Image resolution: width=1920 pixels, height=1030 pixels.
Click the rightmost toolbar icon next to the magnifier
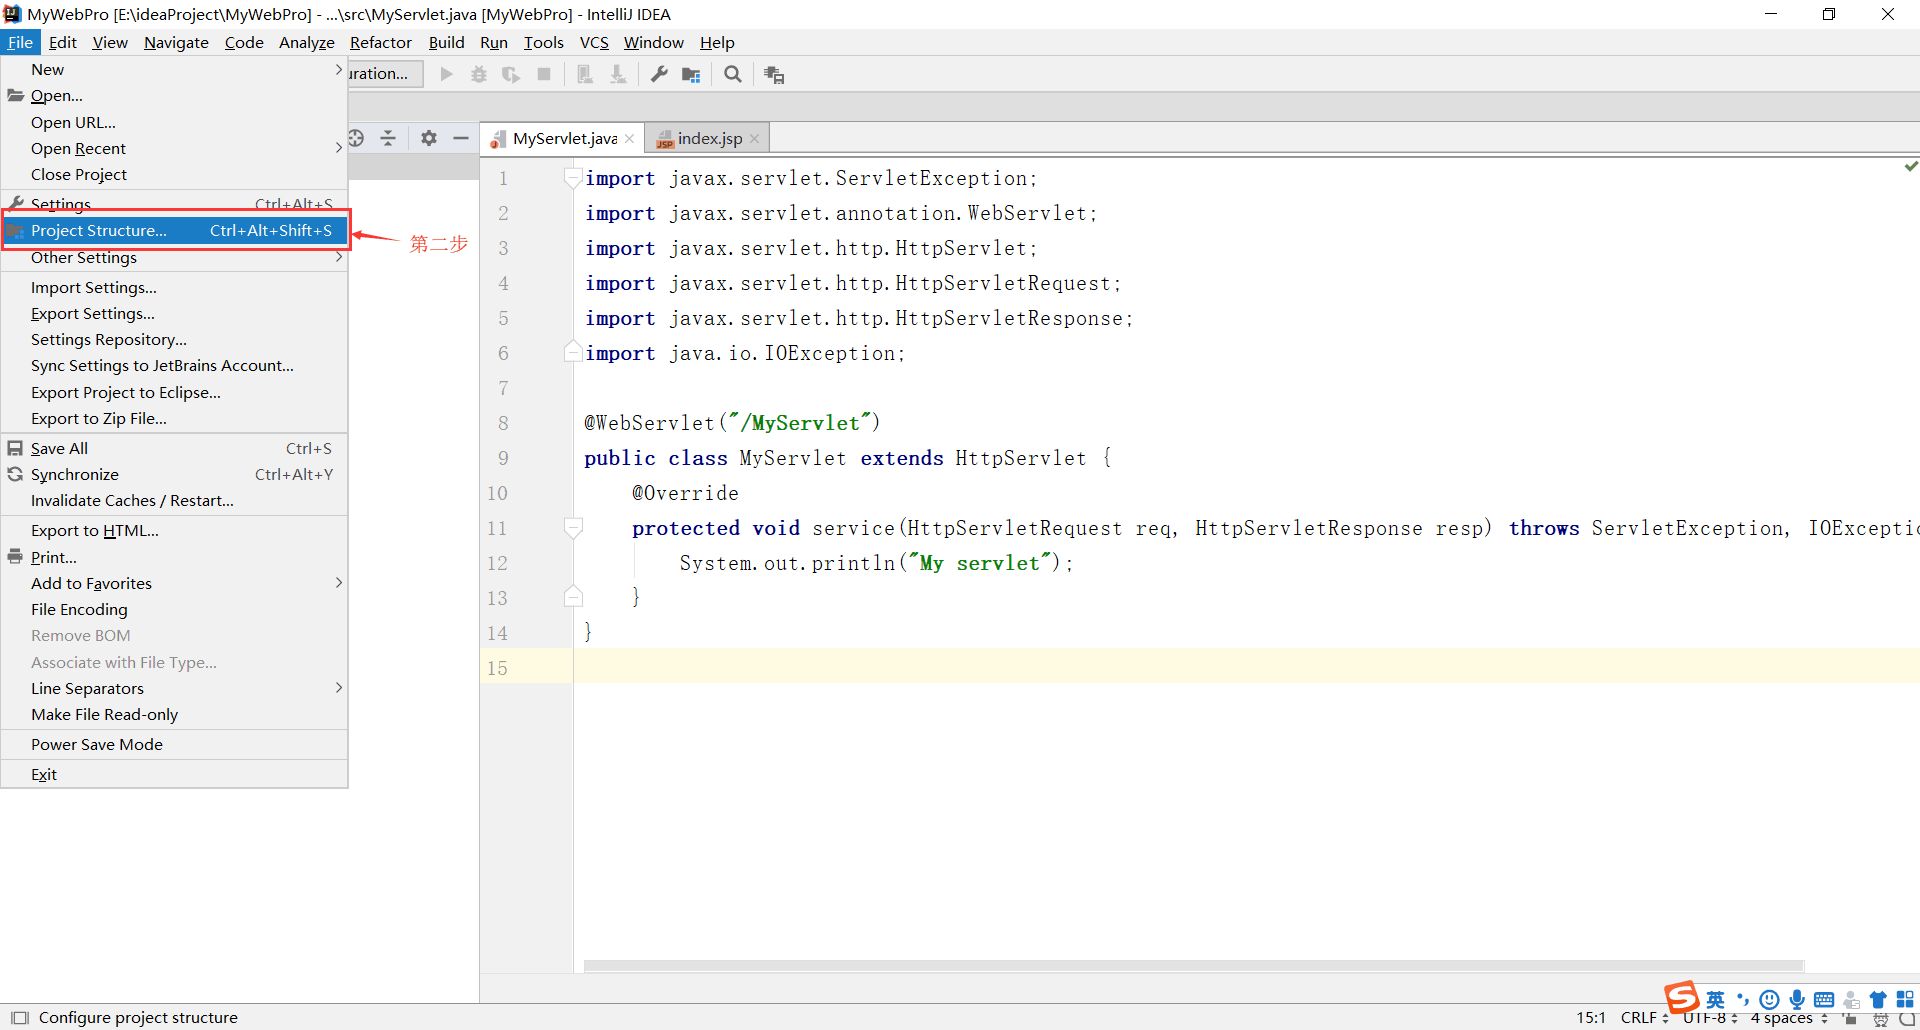coord(774,74)
